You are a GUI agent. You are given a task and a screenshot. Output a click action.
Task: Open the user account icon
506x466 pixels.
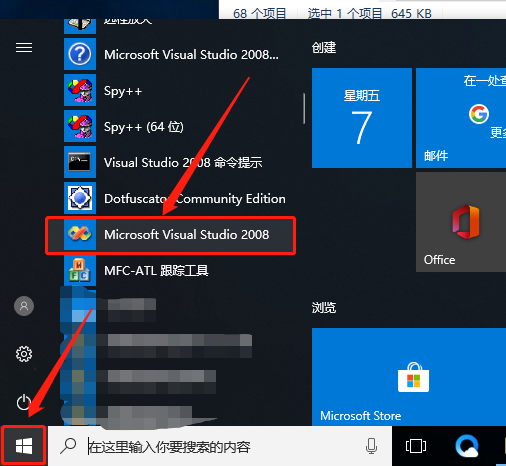coord(24,306)
